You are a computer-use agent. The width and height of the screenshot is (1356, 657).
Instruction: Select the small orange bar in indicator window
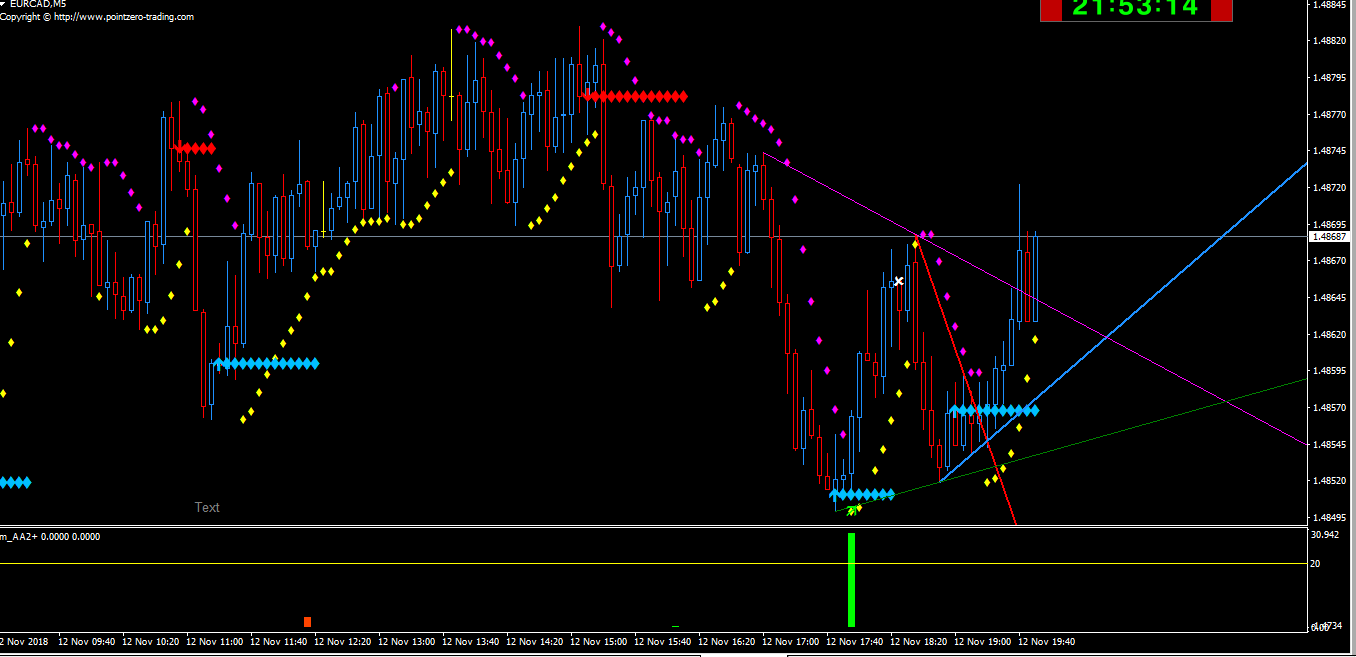point(308,622)
